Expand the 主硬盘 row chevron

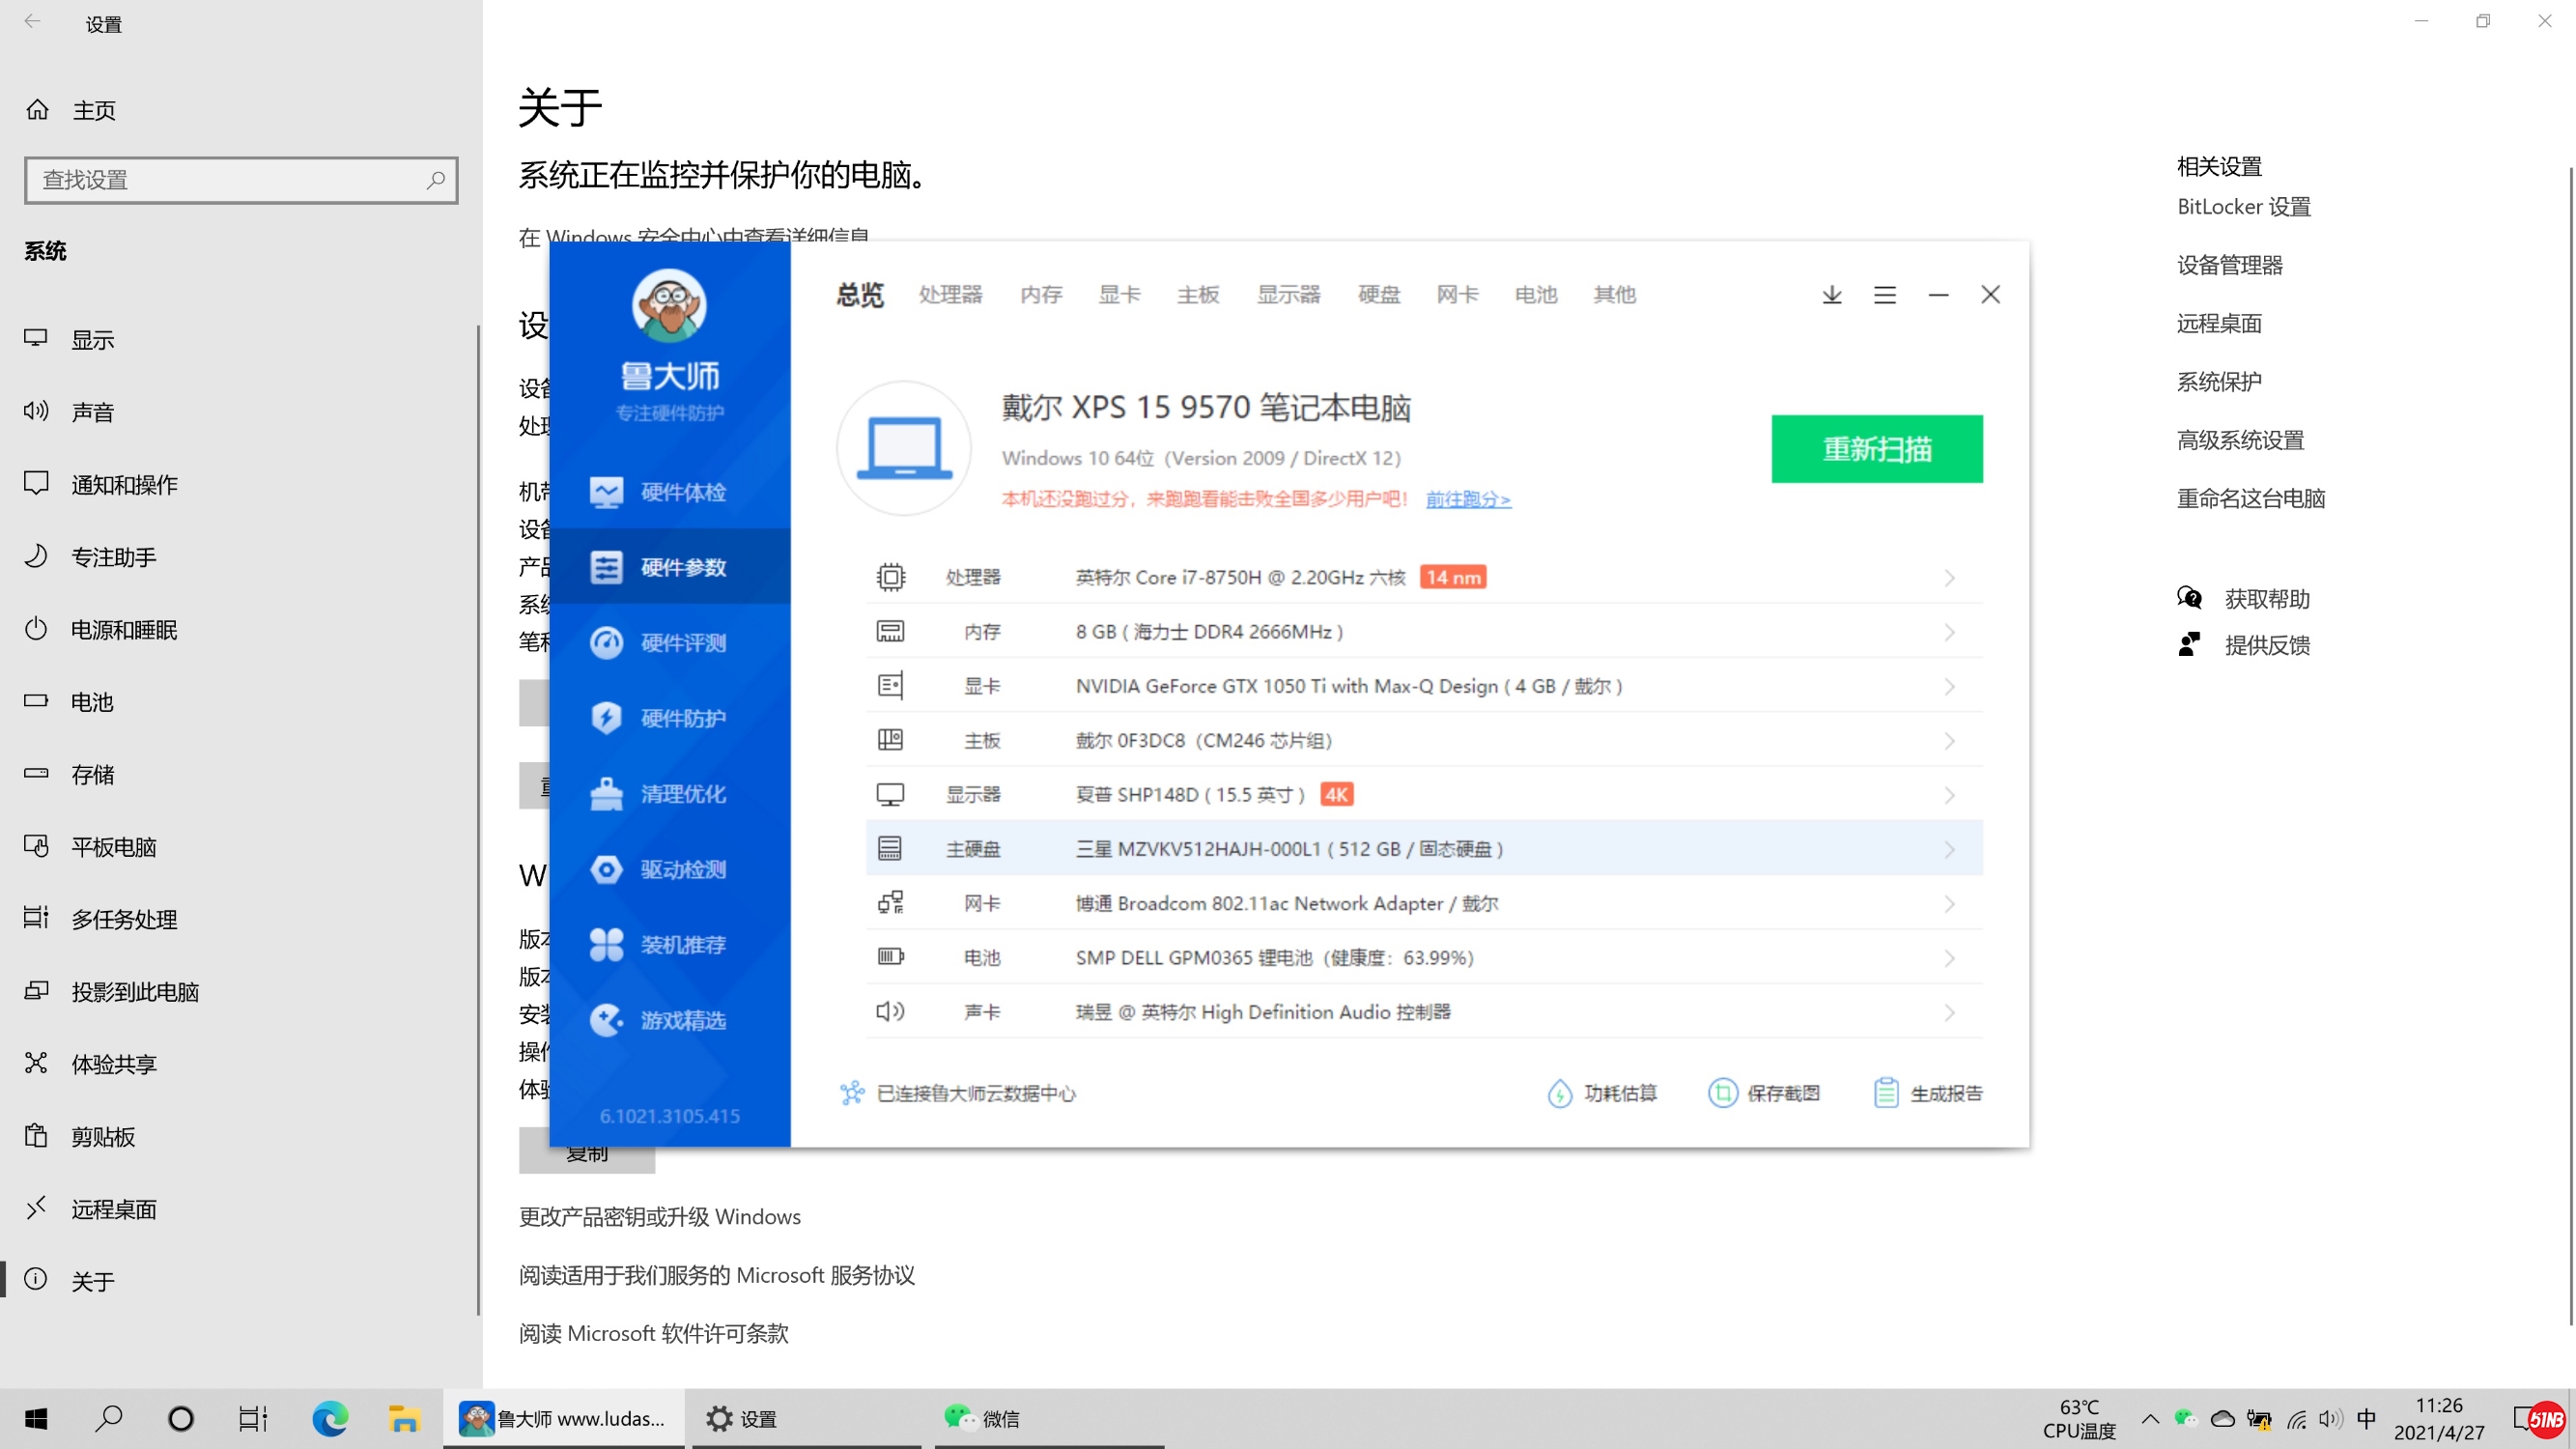[x=1949, y=850]
